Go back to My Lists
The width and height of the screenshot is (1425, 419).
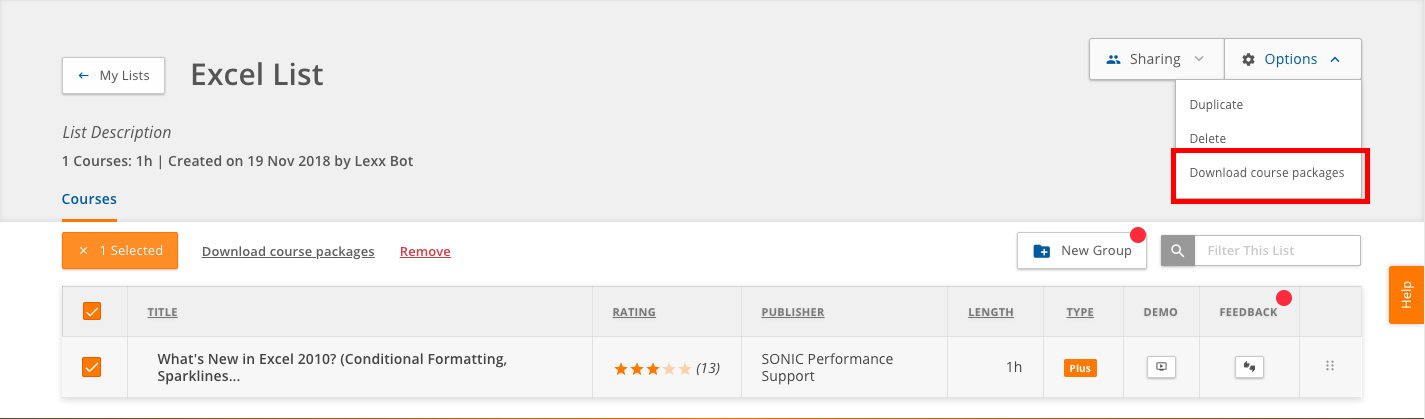click(113, 76)
